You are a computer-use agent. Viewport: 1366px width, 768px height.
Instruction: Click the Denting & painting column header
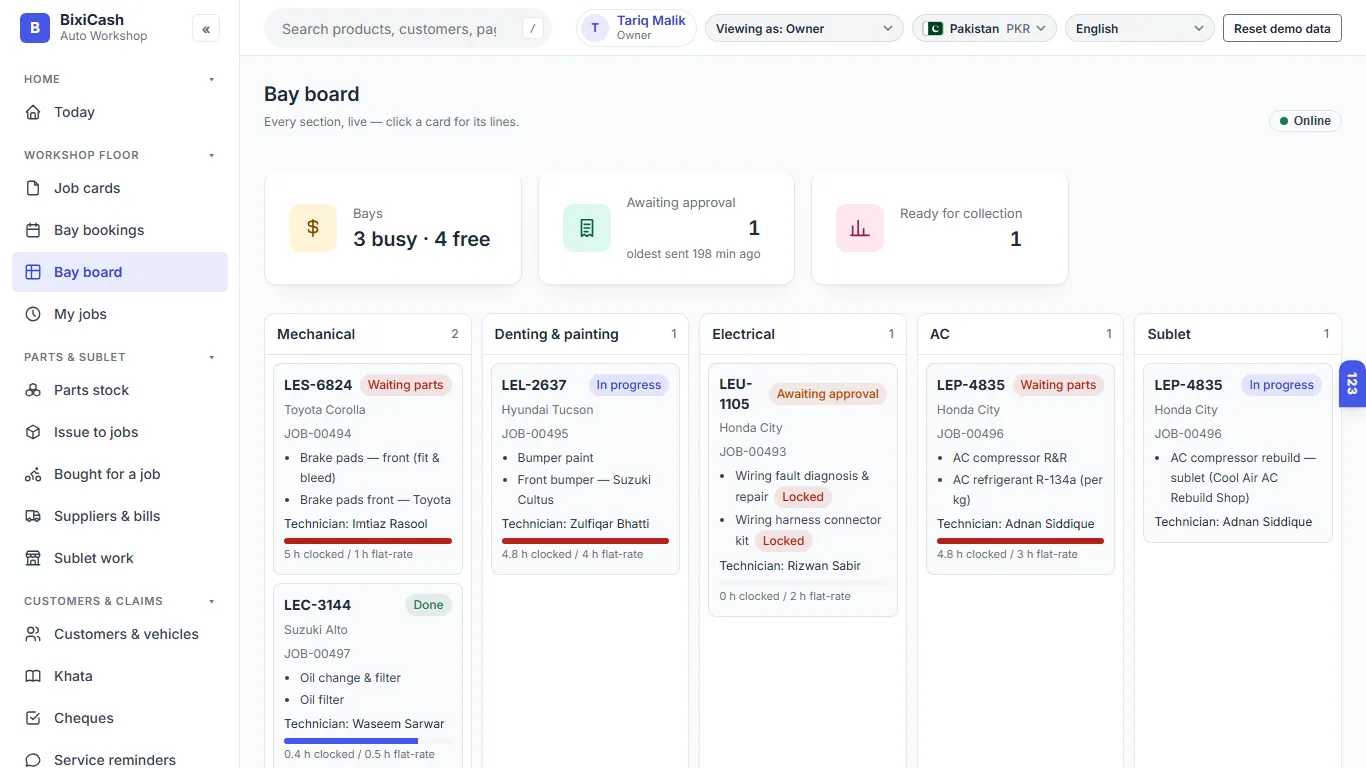(585, 334)
